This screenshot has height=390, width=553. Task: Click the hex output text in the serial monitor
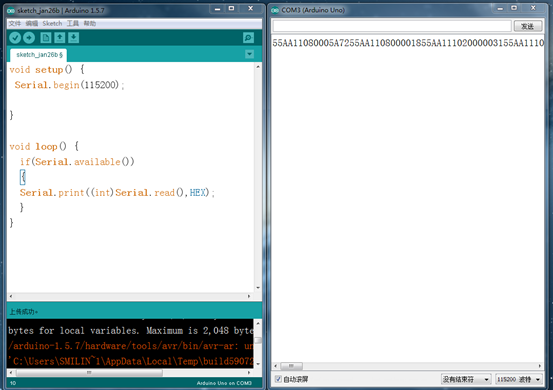(408, 43)
